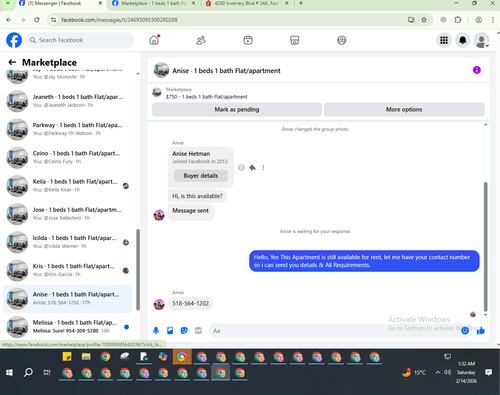Open a new browser tab with plus
This screenshot has width=500, height=395.
301,3
